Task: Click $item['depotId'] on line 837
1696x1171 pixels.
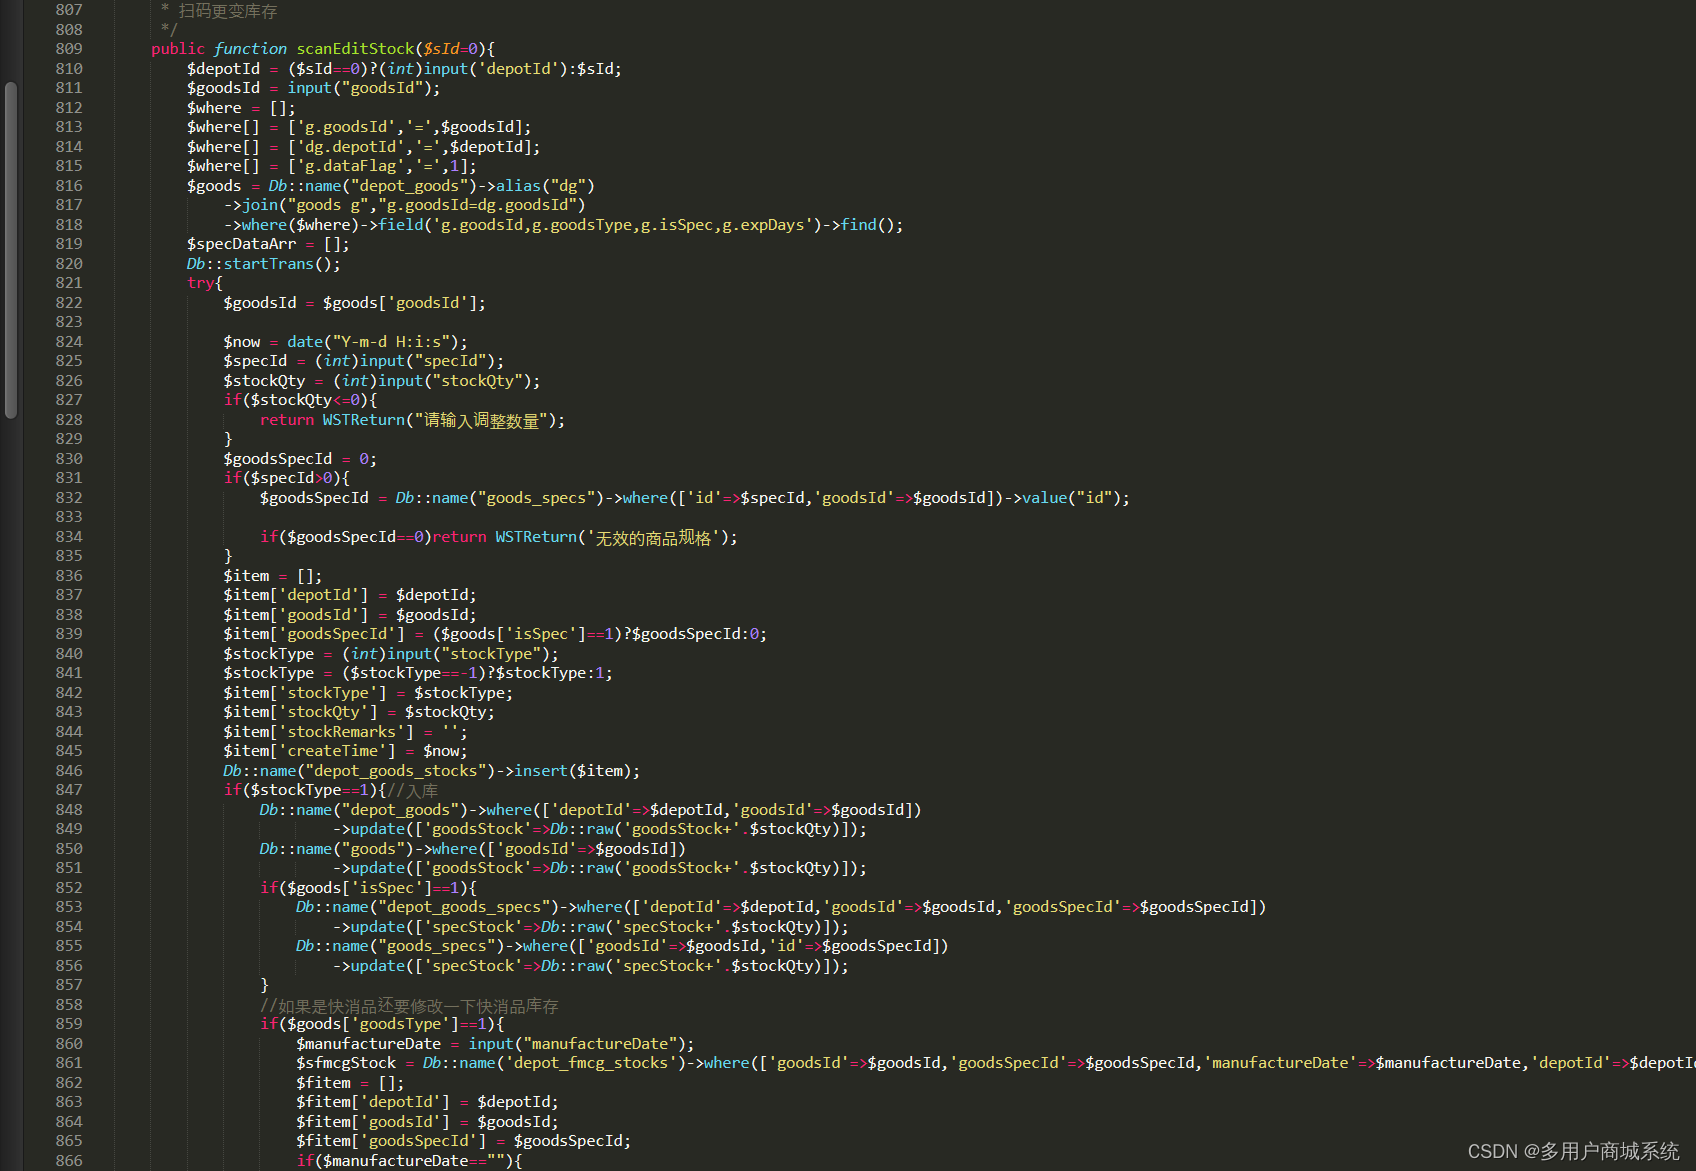Action: click(x=296, y=595)
